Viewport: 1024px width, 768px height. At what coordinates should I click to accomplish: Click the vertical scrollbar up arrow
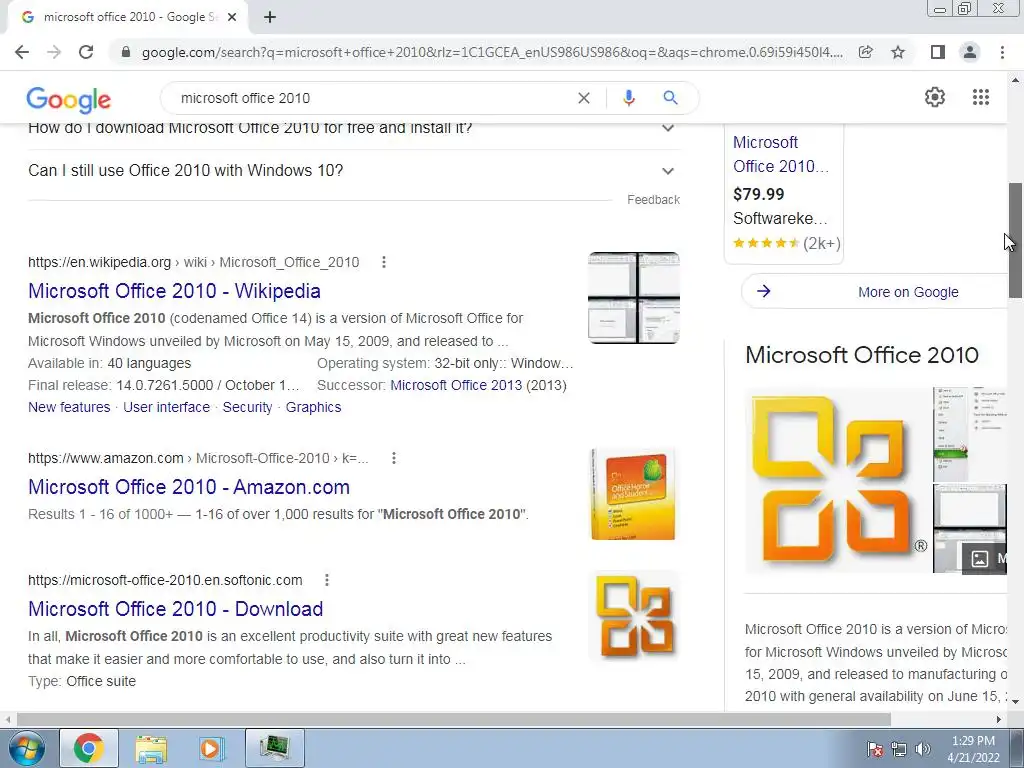click(1015, 80)
